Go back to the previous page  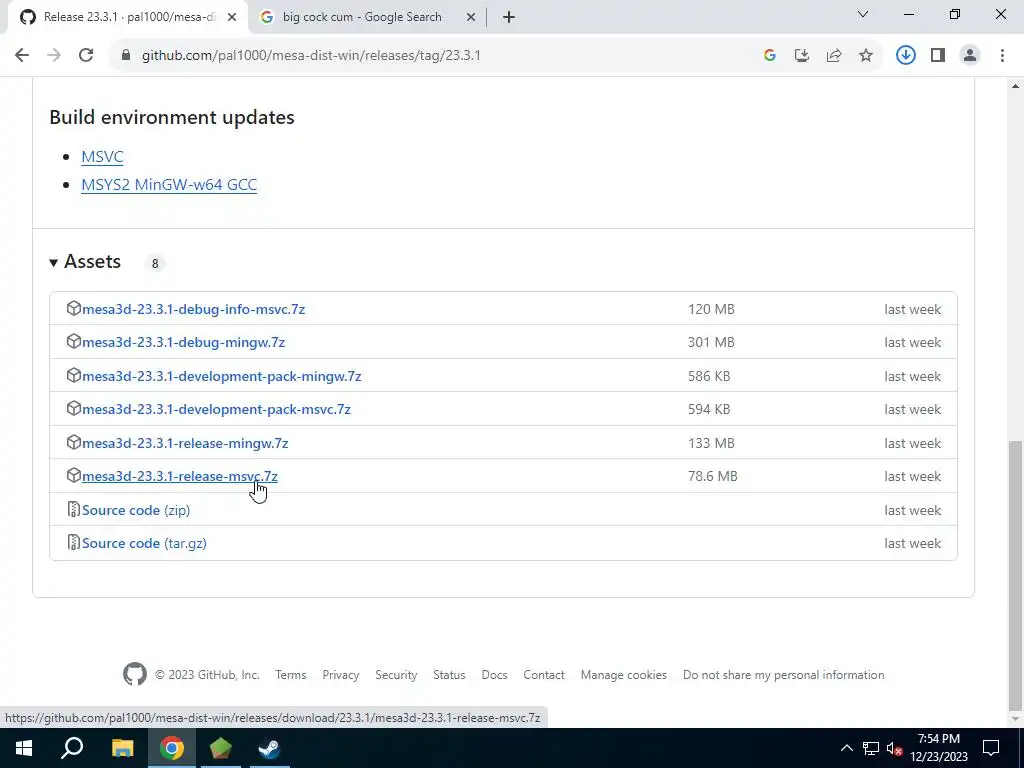(22, 56)
